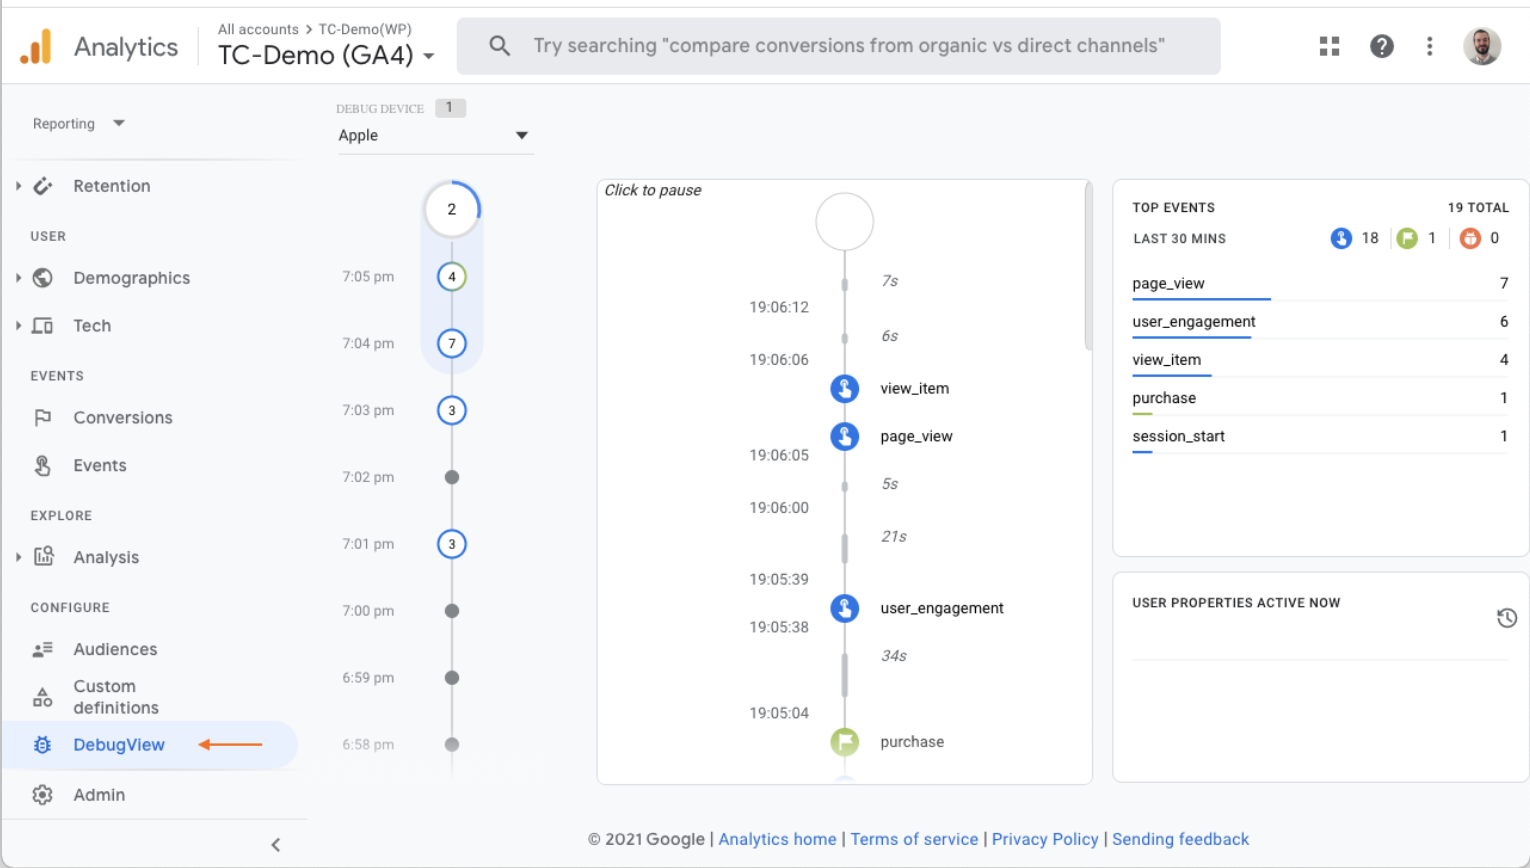Click the Analysis chart icon
The width and height of the screenshot is (1530, 868).
tap(44, 557)
